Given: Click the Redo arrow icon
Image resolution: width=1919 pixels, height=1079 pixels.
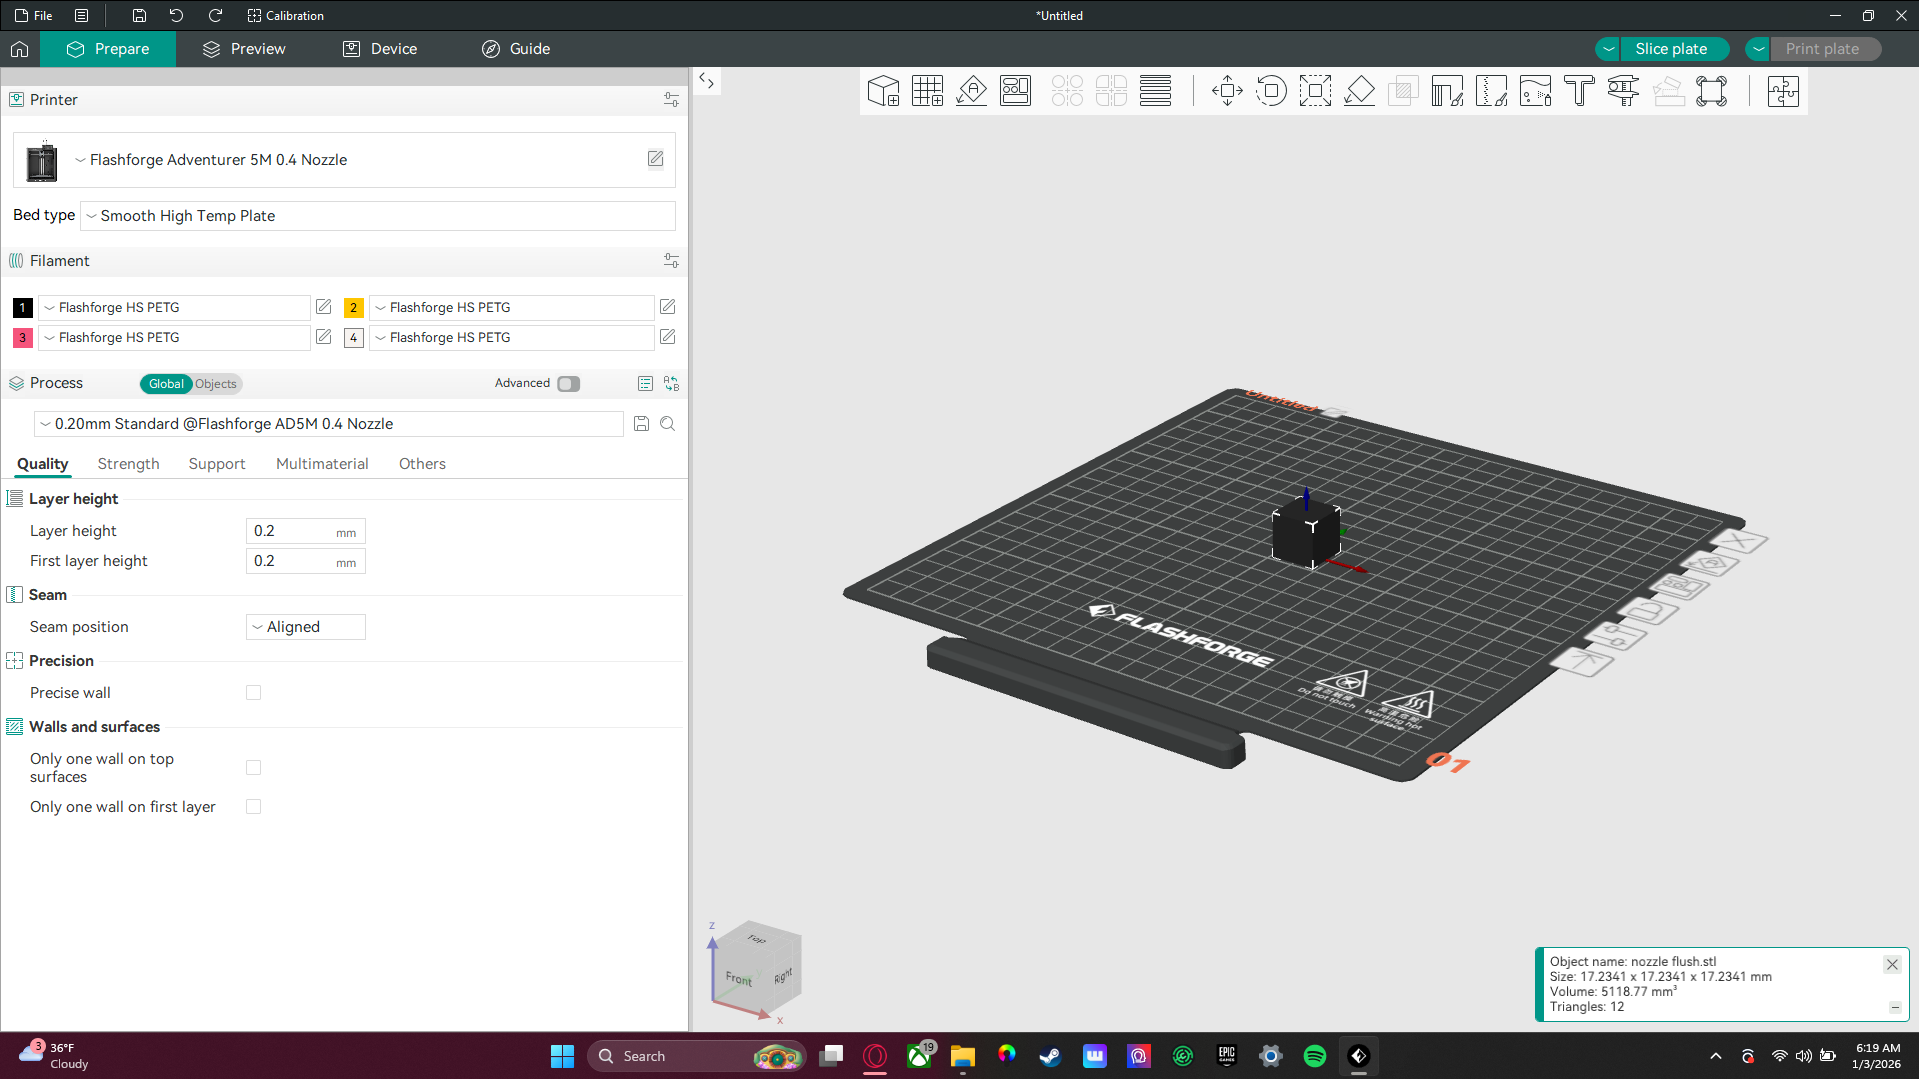Looking at the screenshot, I should click(215, 15).
